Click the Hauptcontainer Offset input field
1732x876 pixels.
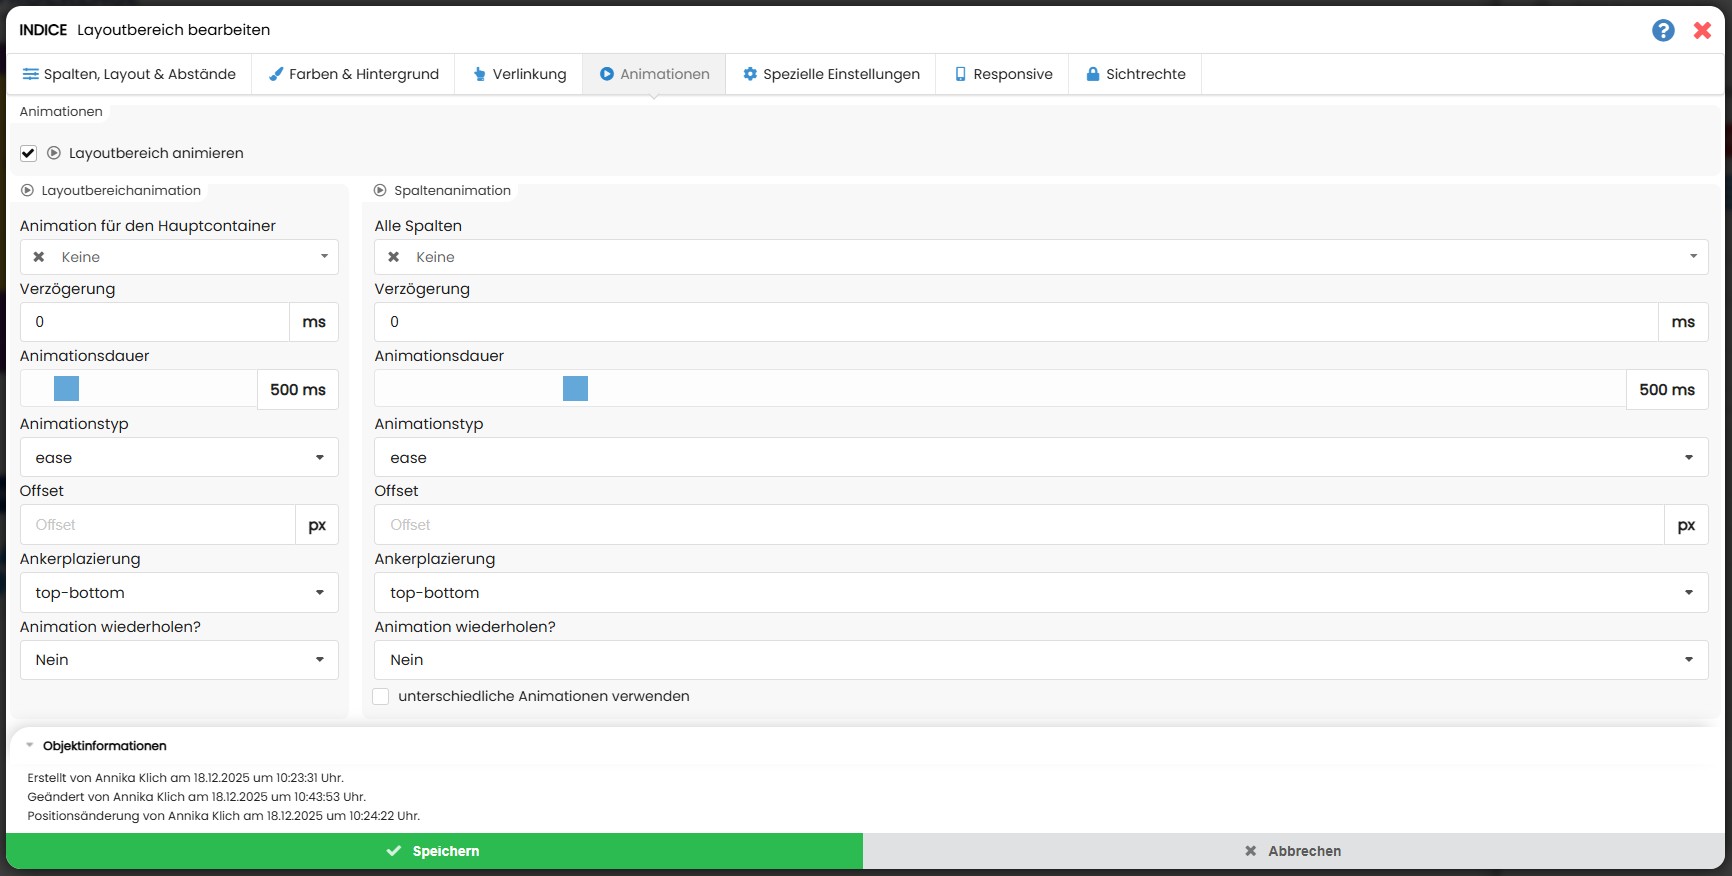coord(158,525)
